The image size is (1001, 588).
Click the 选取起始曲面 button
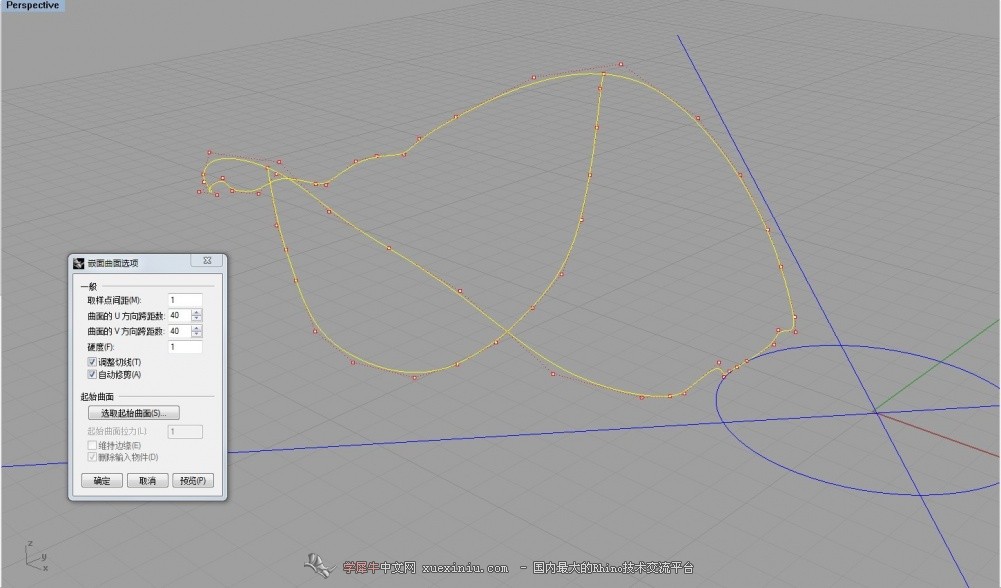133,413
